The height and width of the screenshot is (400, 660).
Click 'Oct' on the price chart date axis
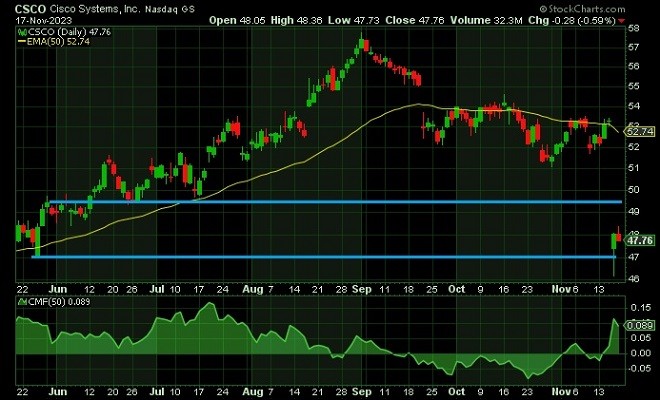[457, 289]
